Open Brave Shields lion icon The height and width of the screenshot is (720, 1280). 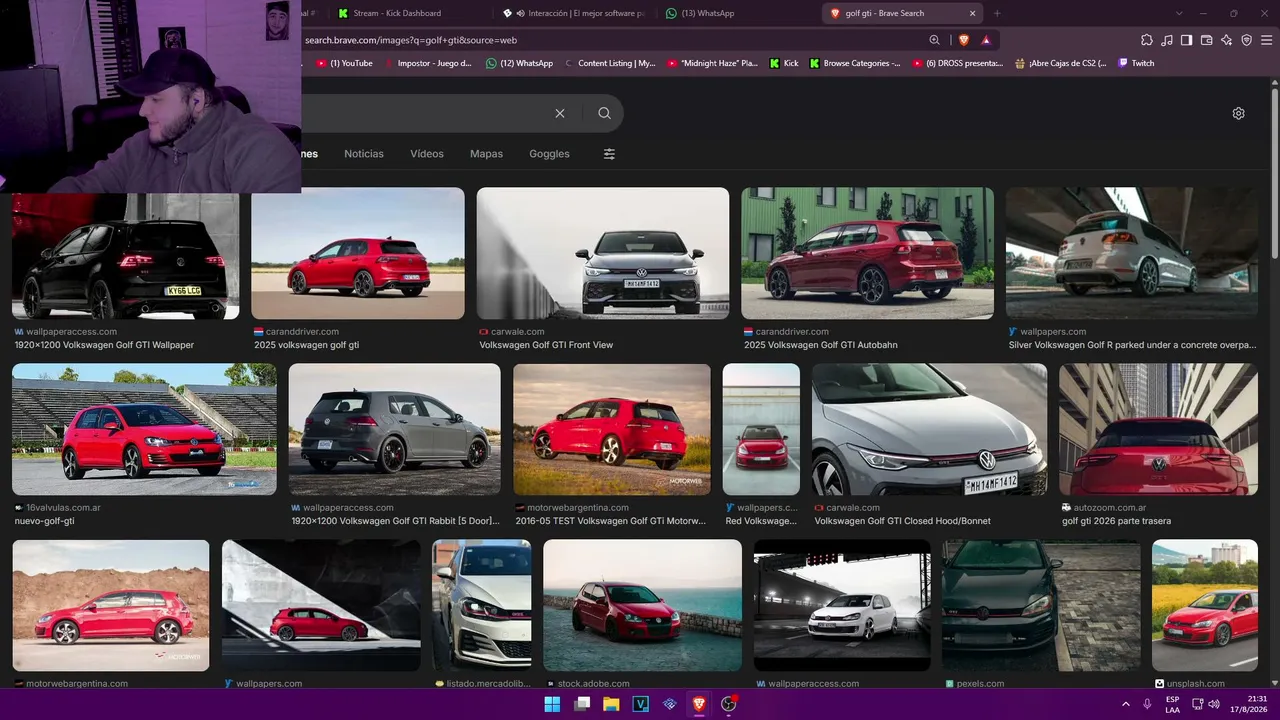click(964, 40)
